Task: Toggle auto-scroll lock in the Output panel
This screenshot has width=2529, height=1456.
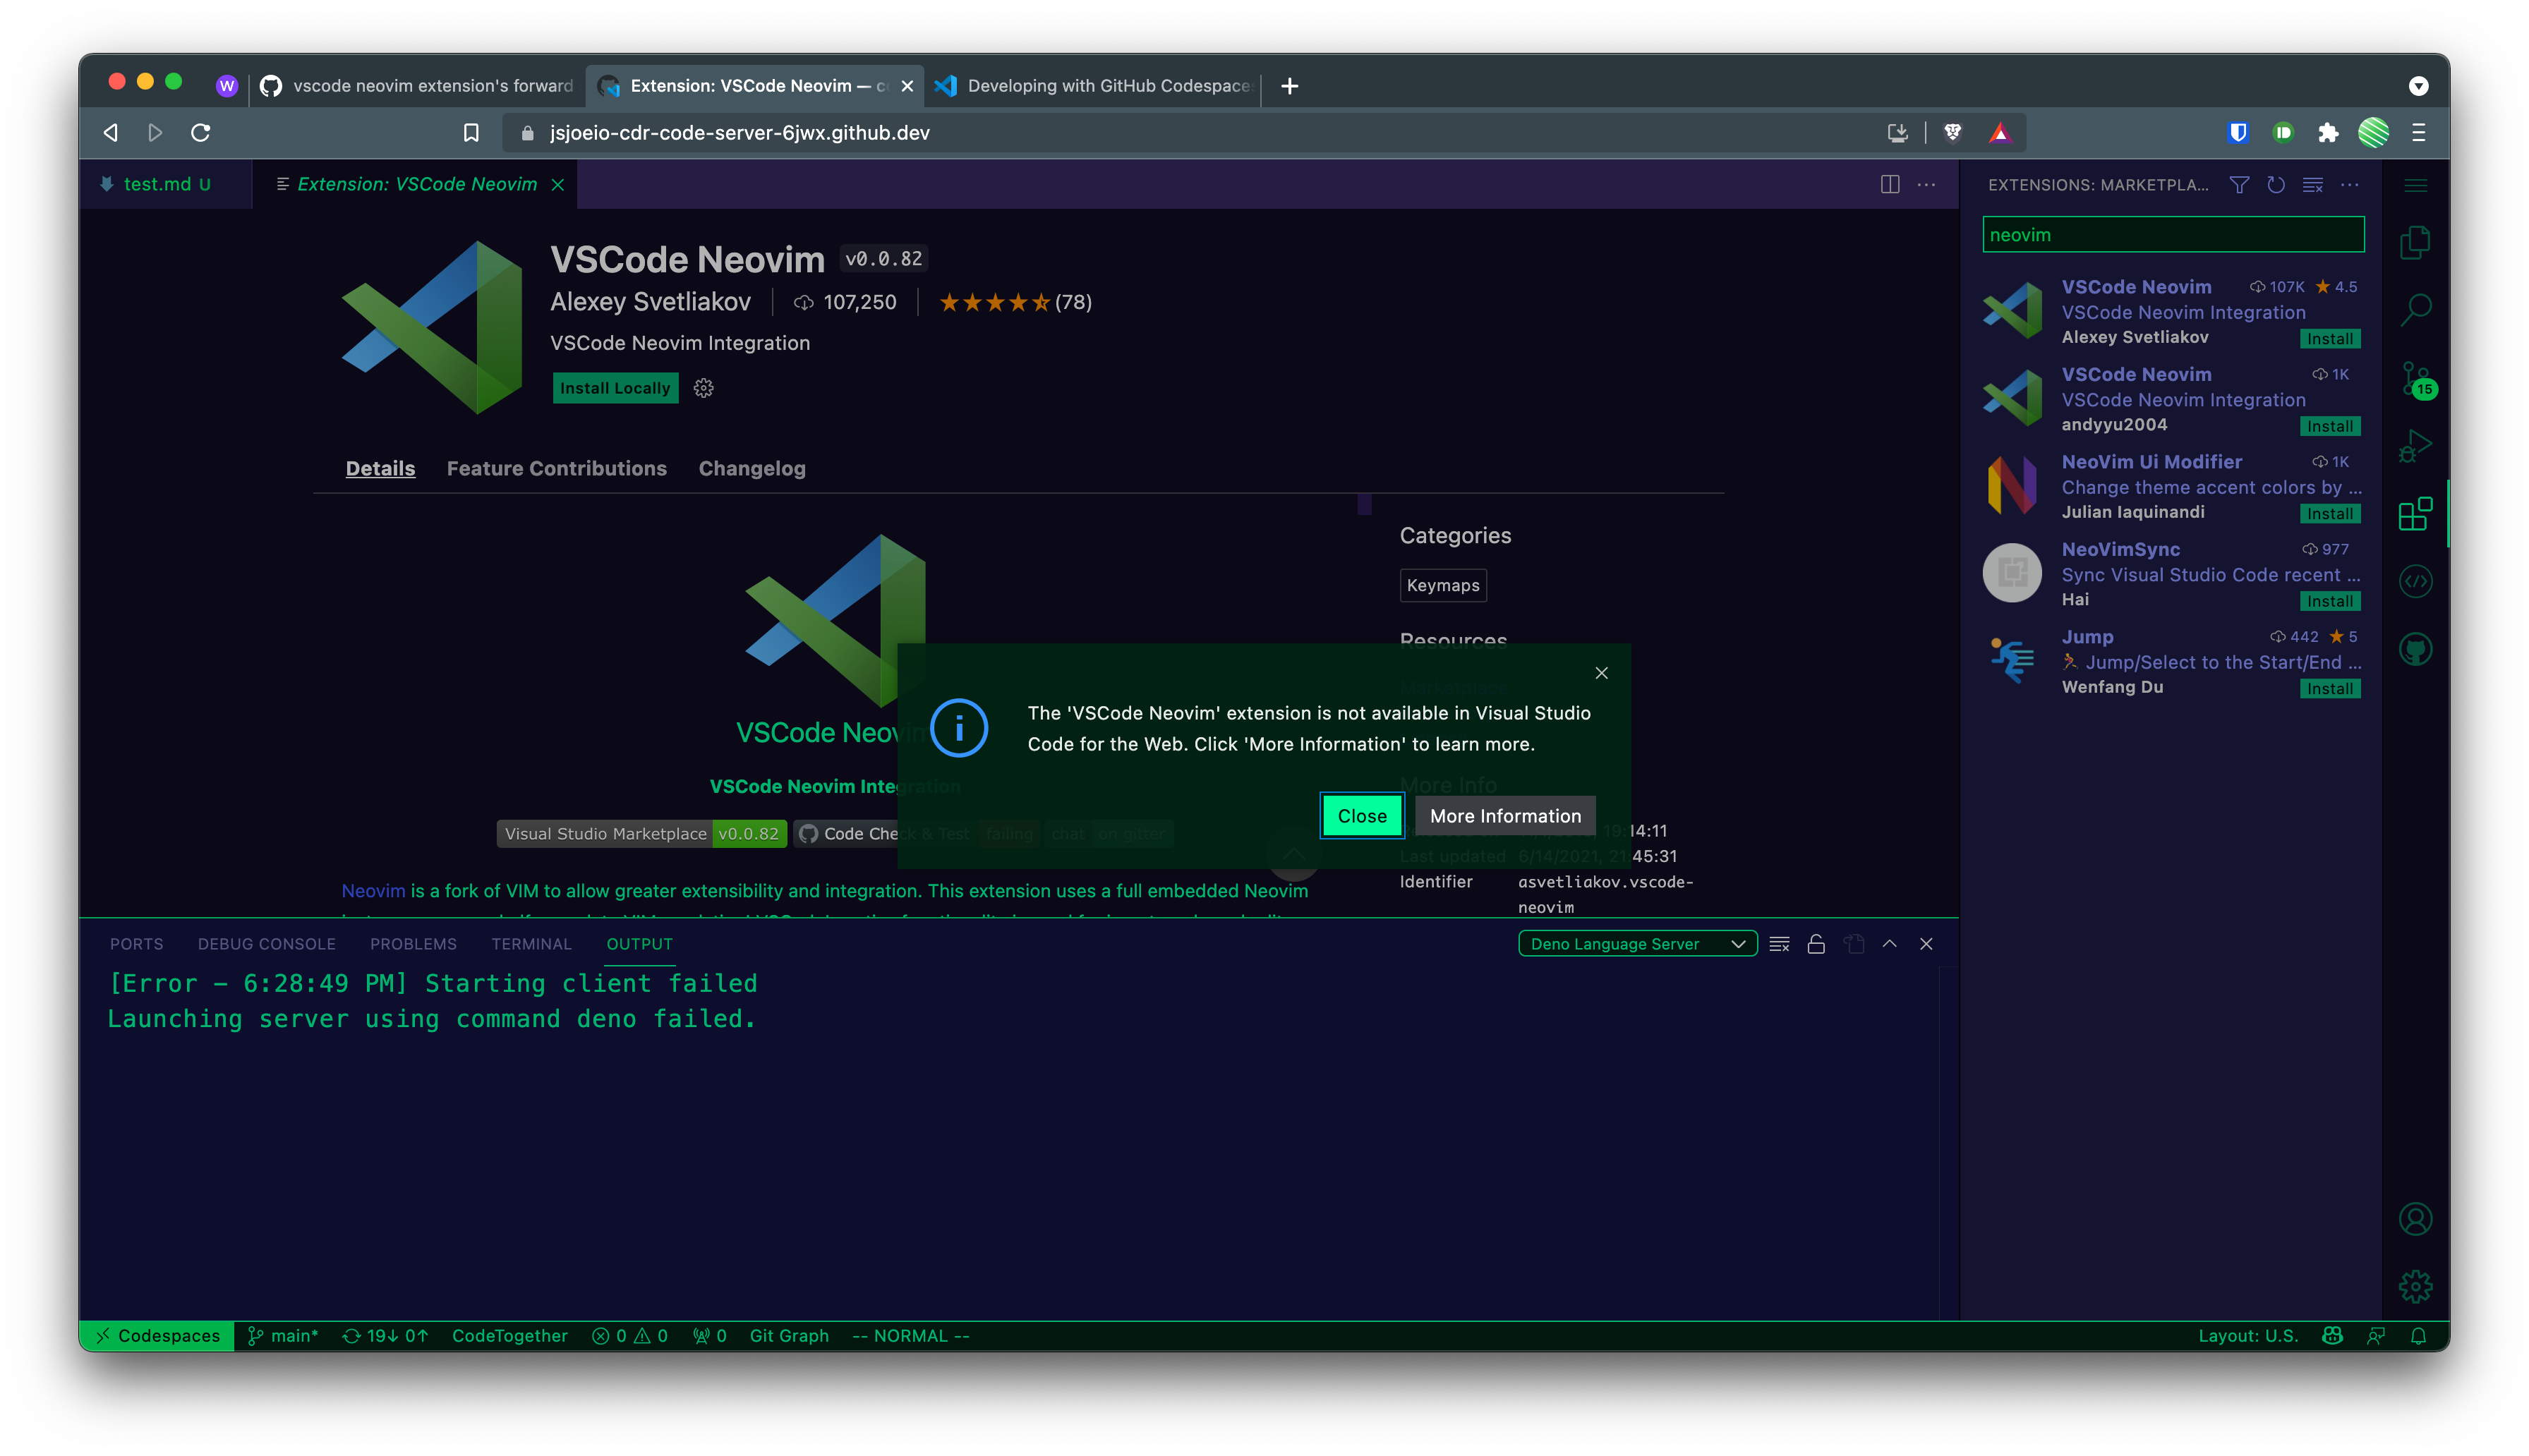Action: (1816, 943)
